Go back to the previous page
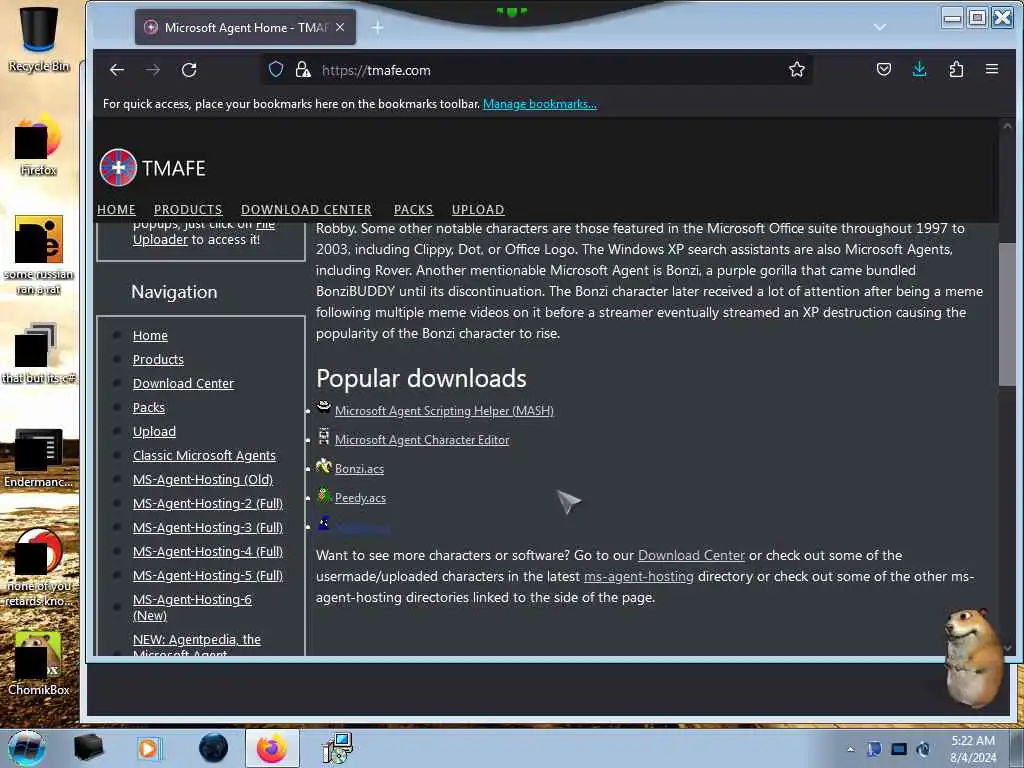This screenshot has width=1024, height=768. click(x=117, y=70)
